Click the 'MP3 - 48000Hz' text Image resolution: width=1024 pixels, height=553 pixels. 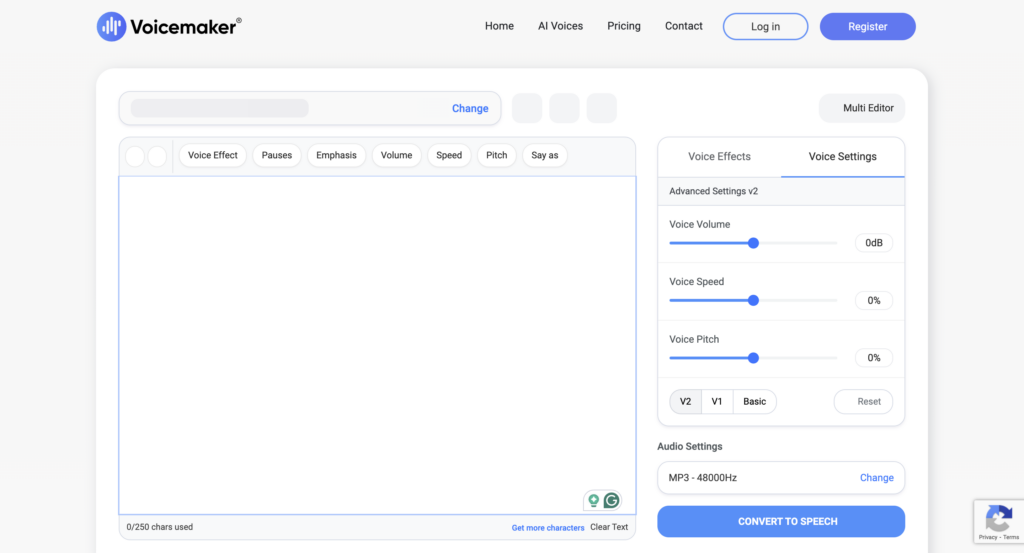click(x=703, y=478)
